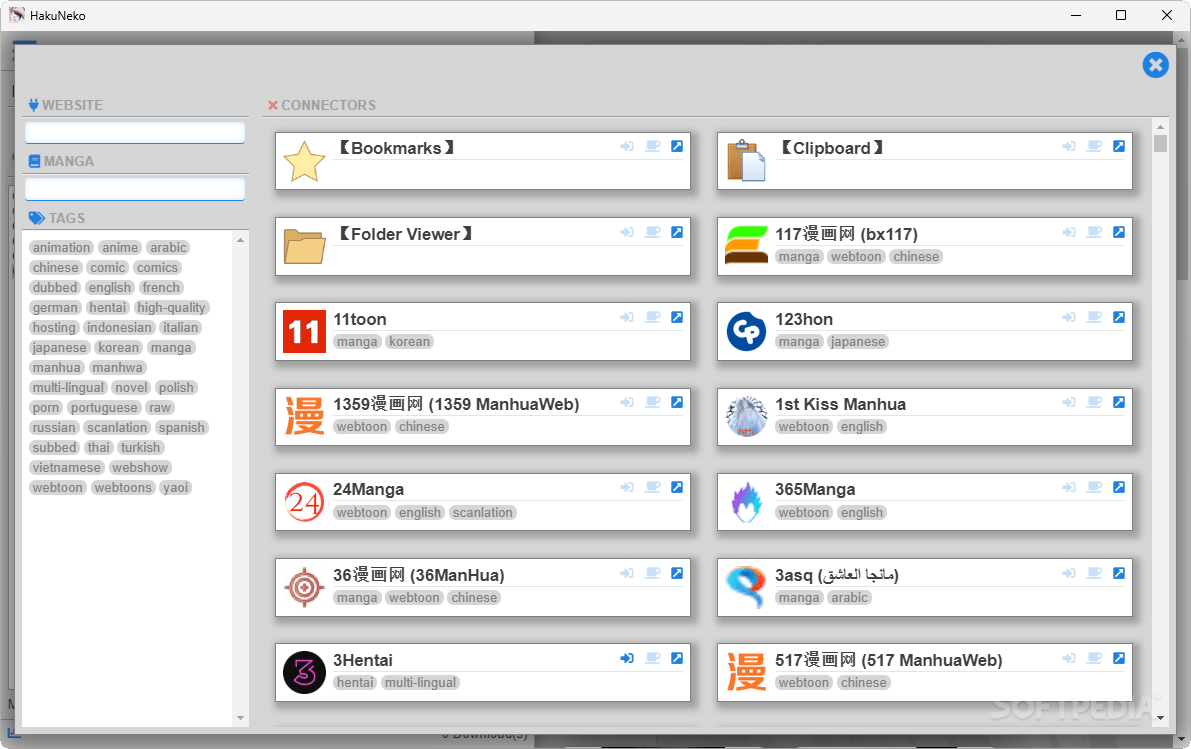
Task: Select the 24Manga connector title
Action: pyautogui.click(x=368, y=489)
